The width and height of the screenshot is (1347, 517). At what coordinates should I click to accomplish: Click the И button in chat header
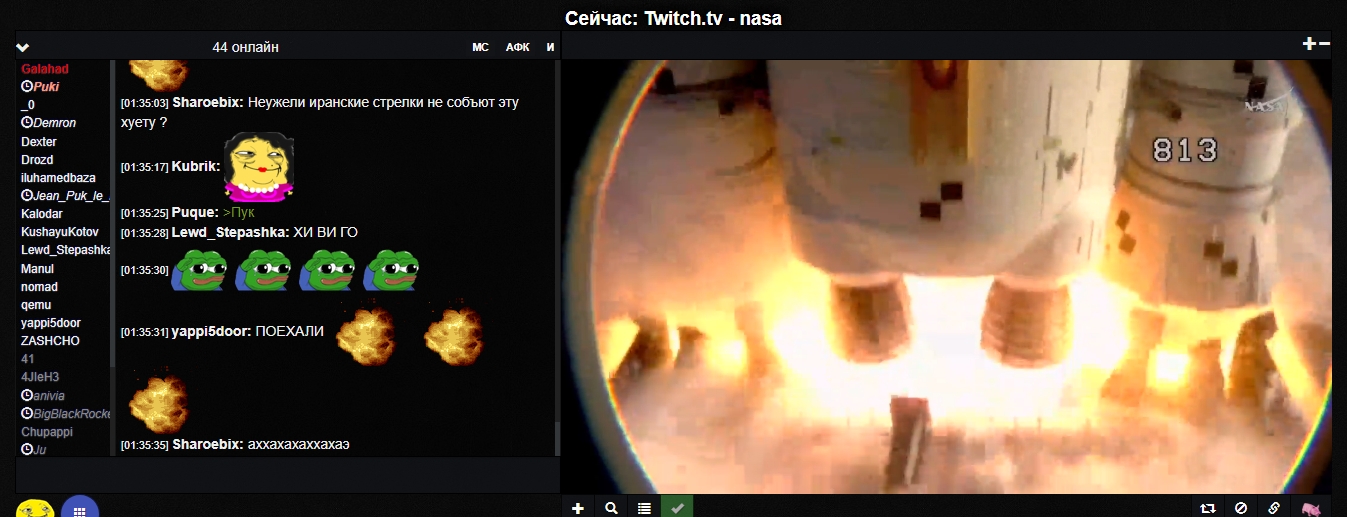[550, 47]
